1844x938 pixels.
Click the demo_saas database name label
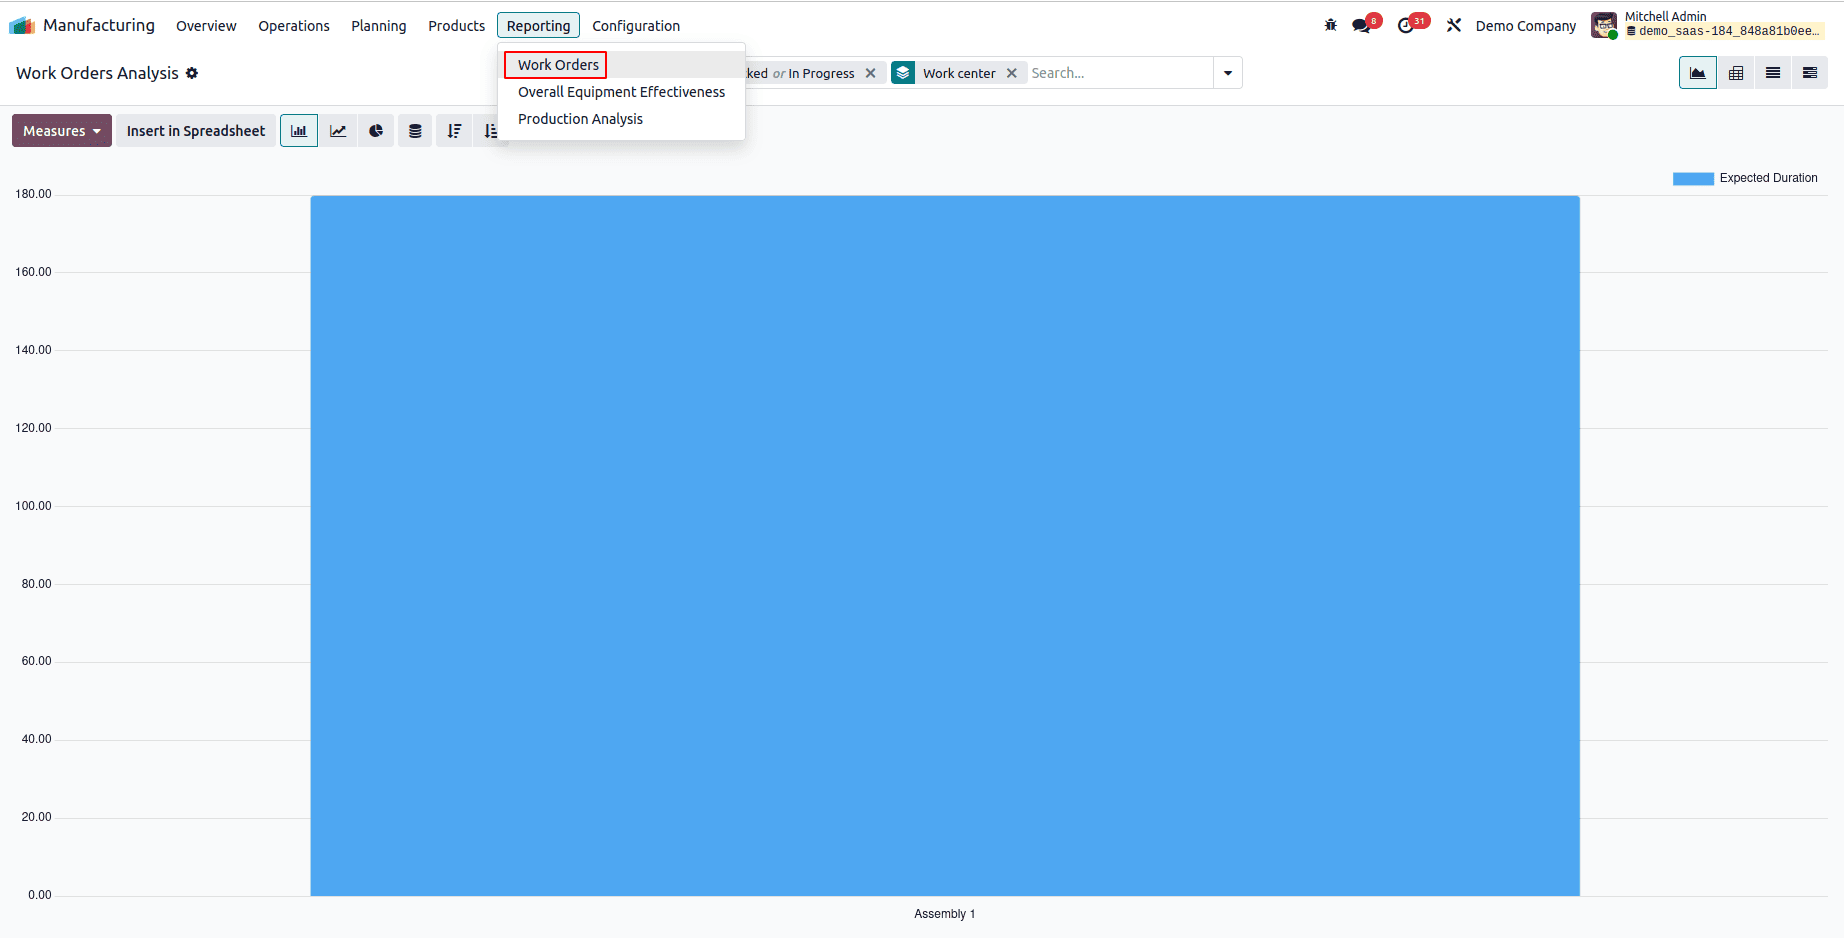[x=1724, y=31]
